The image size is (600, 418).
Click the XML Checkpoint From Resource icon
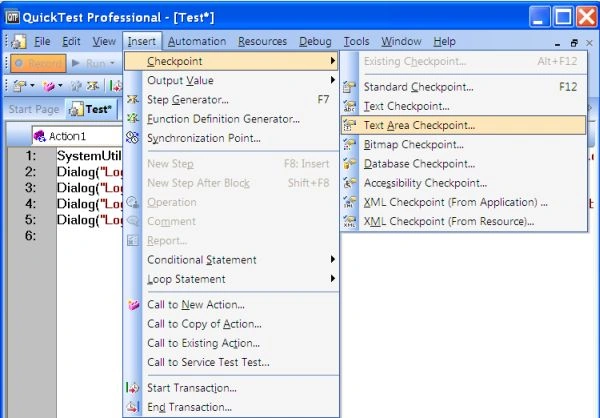[349, 221]
